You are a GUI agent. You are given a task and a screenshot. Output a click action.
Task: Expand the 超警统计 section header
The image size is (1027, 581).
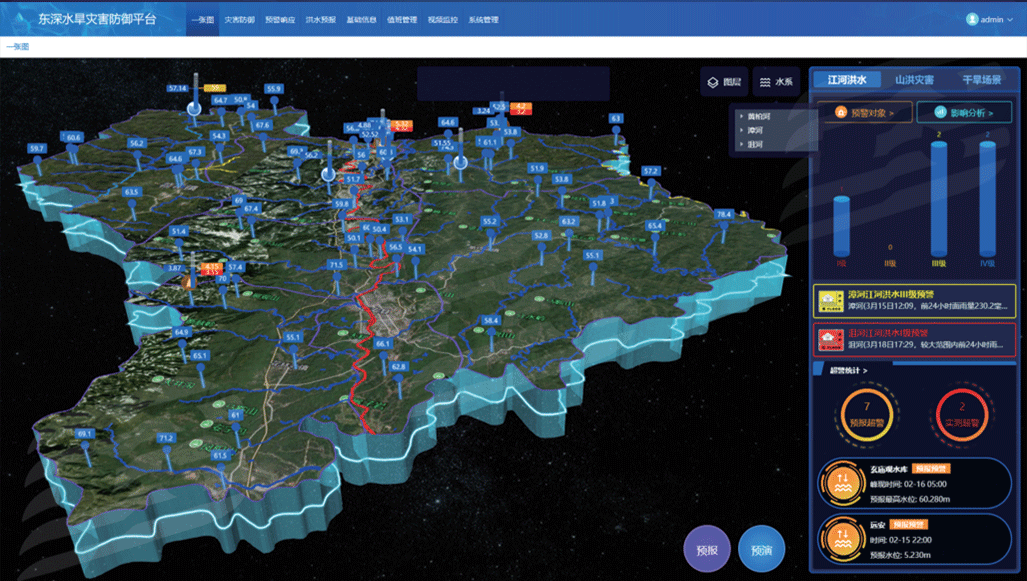tap(848, 371)
